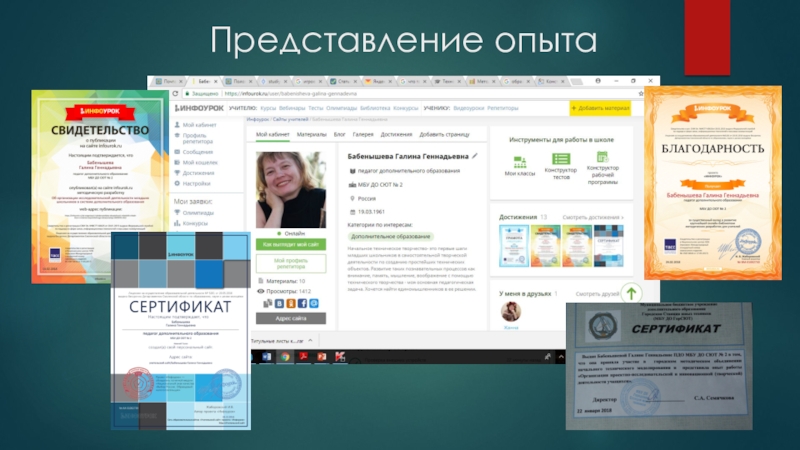The width and height of the screenshot is (800, 450).
Task: Click the Инфоурок logo
Action: pos(198,107)
